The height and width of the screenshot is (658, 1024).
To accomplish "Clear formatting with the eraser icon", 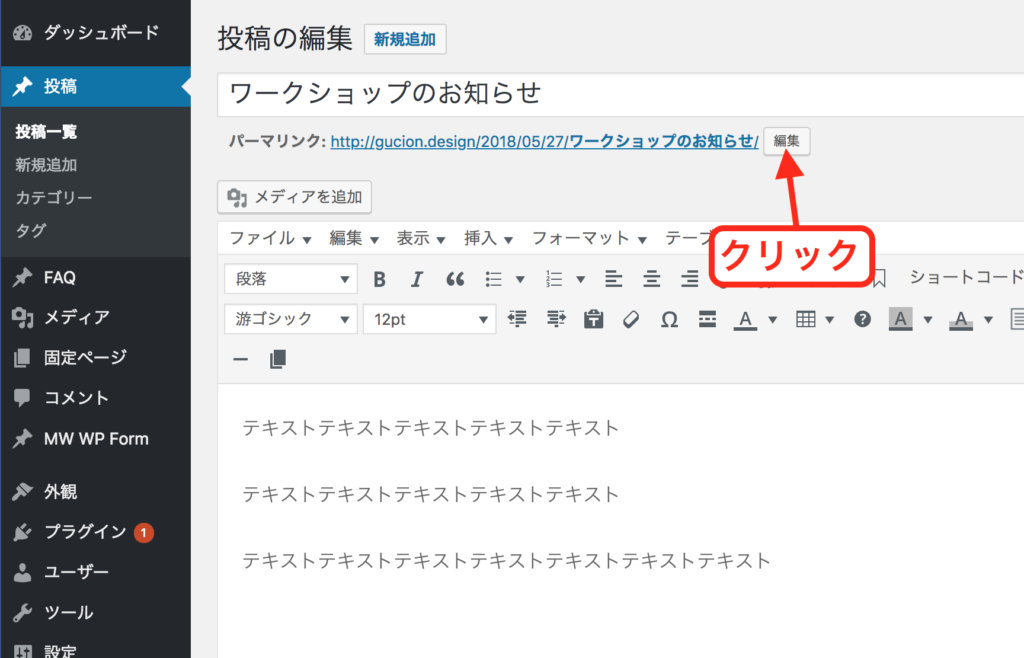I will pyautogui.click(x=630, y=319).
